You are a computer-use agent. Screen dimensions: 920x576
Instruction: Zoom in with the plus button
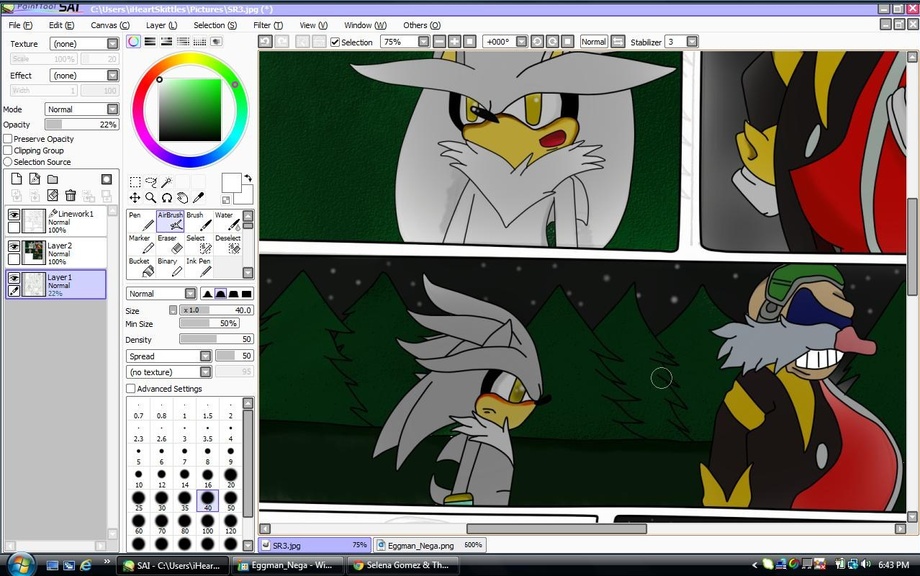pos(455,42)
